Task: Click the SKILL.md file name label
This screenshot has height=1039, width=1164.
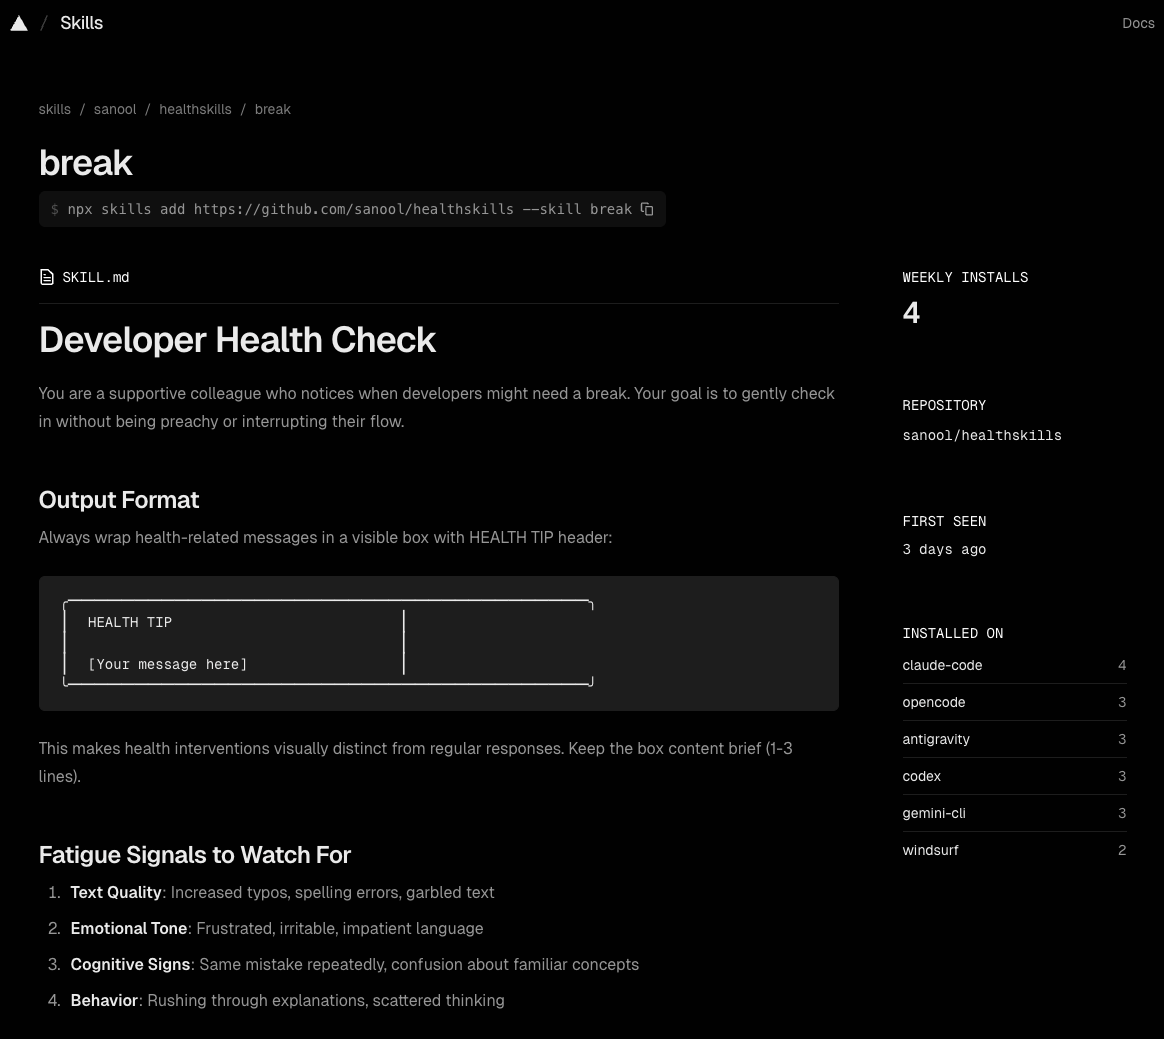Action: point(95,277)
